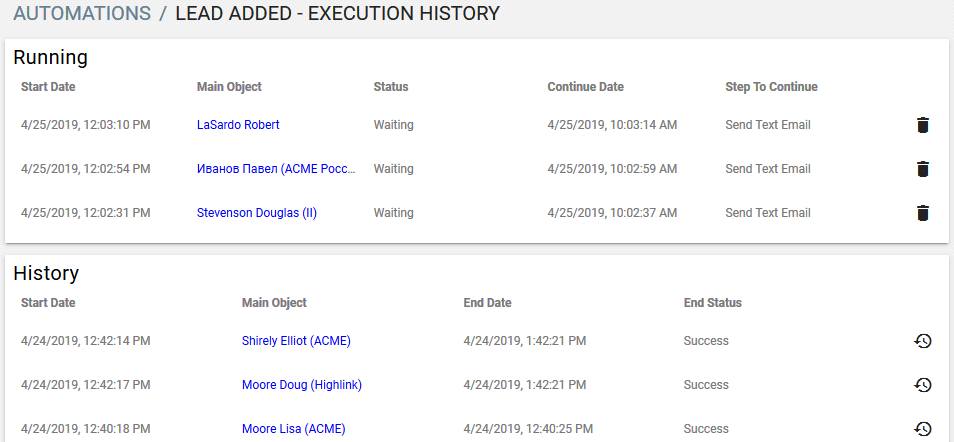Click the Step To Continue column header
Image resolution: width=954 pixels, height=442 pixels.
click(x=771, y=86)
